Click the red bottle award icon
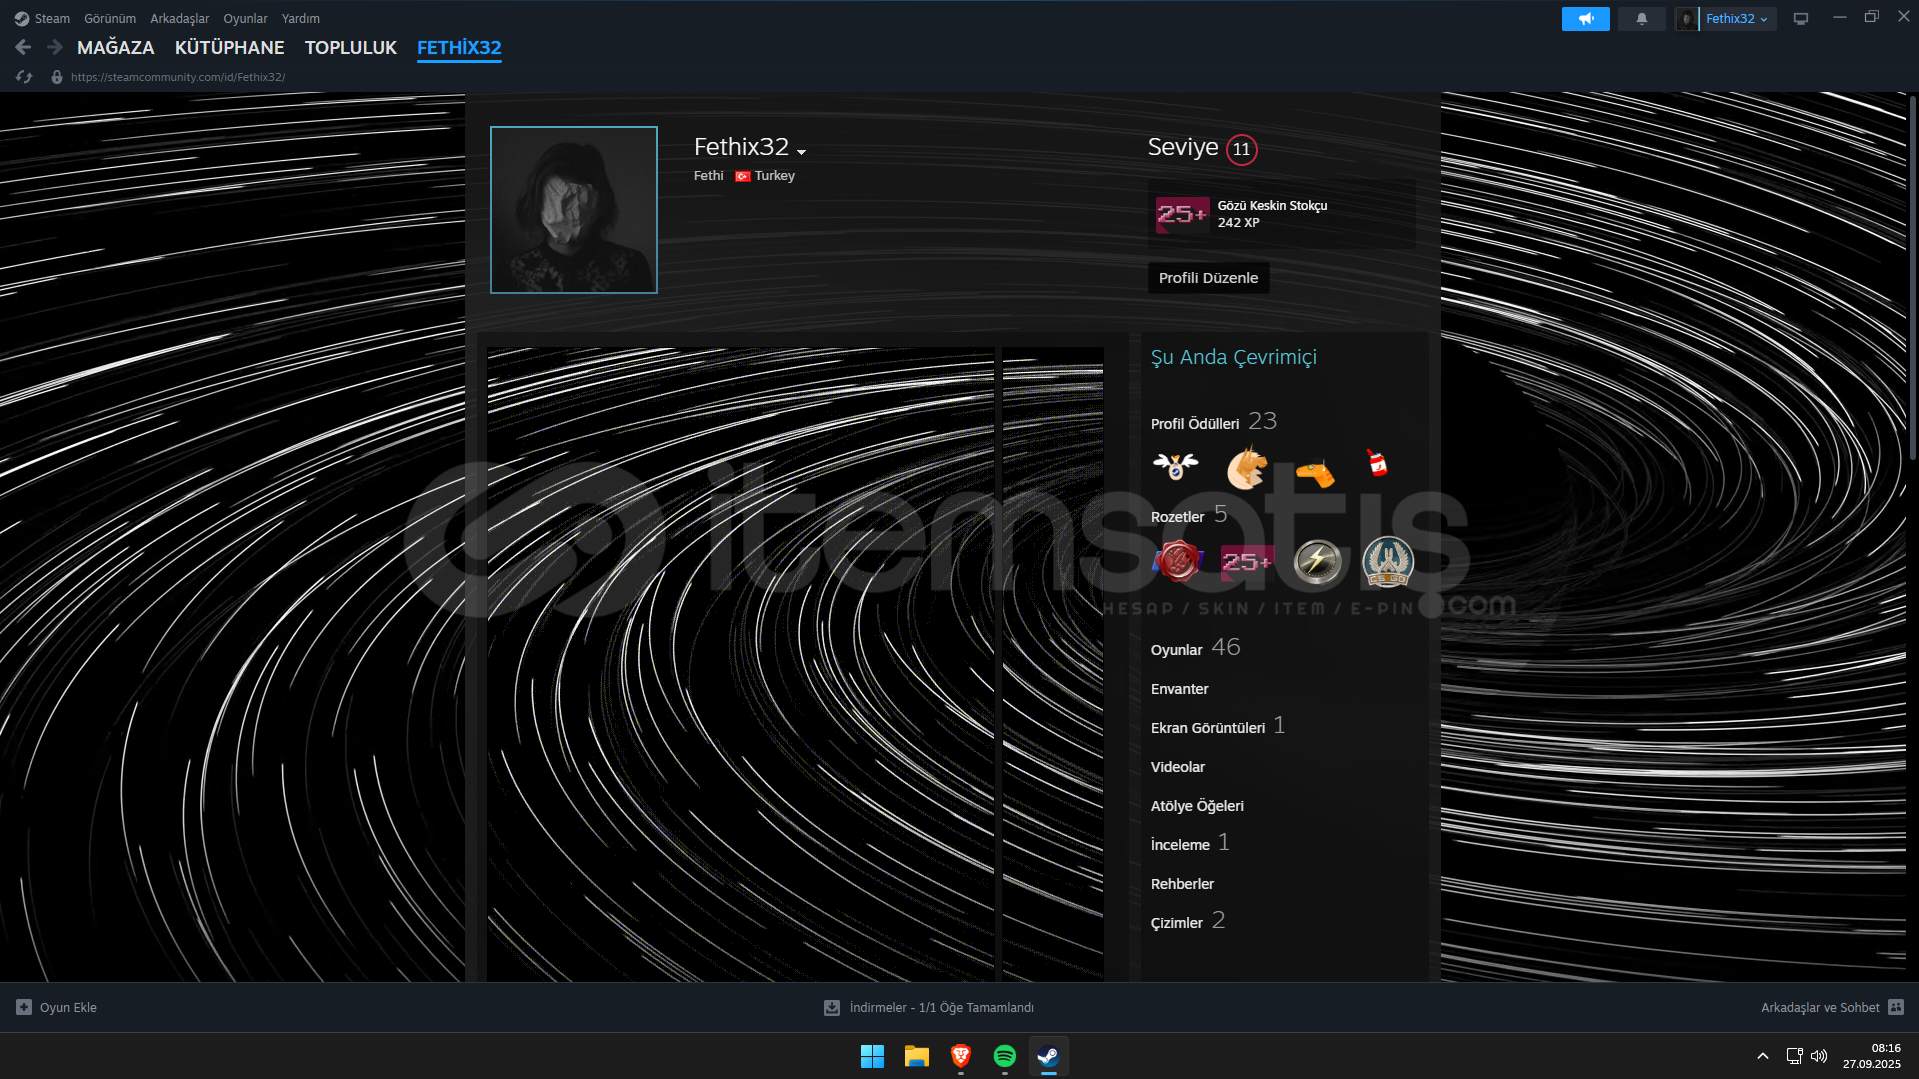The image size is (1919, 1079). click(x=1377, y=463)
